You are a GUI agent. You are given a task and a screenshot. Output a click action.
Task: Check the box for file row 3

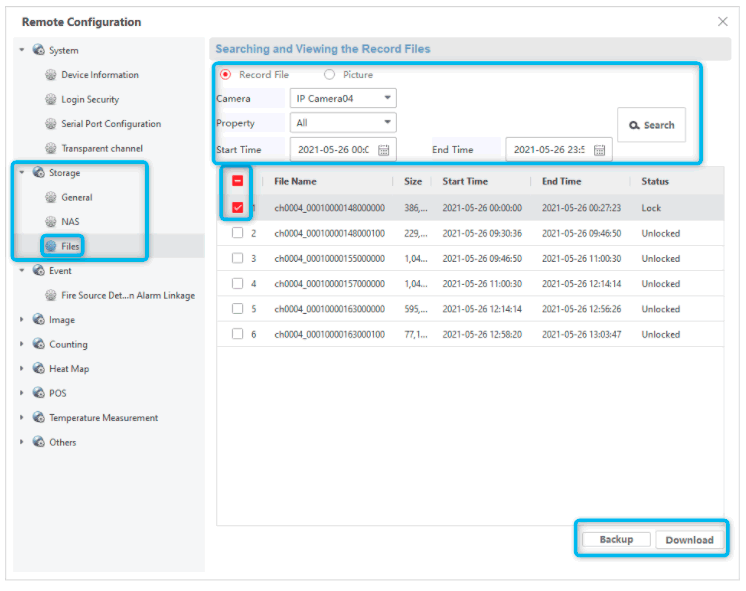pos(237,259)
